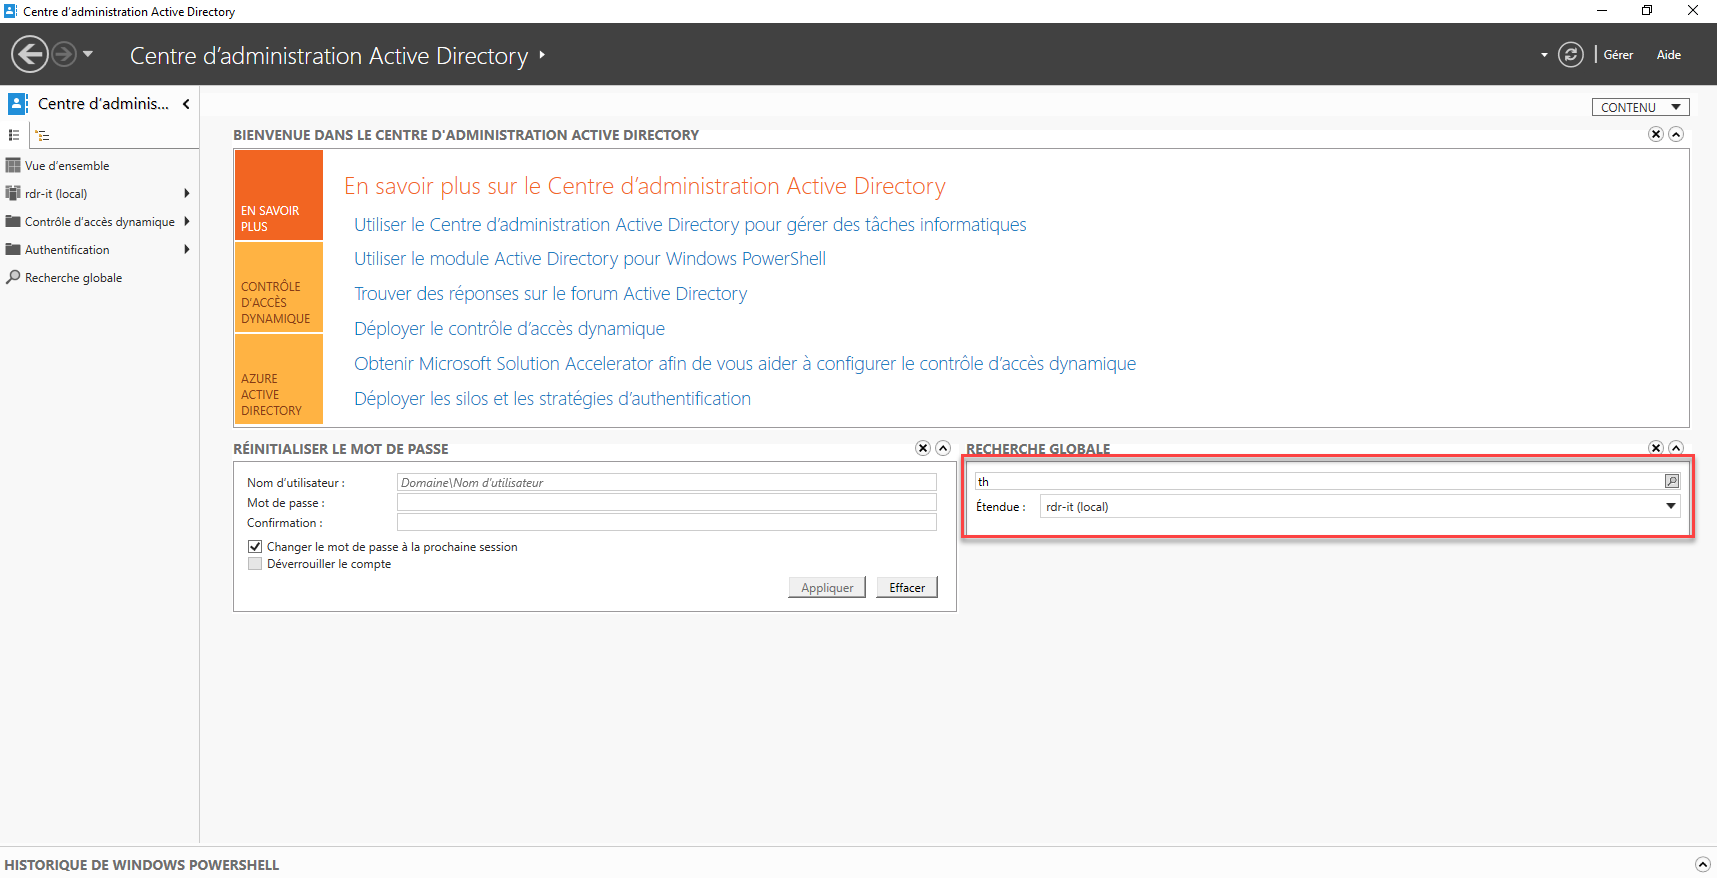Collapse the navigation pane chevron

[x=186, y=104]
